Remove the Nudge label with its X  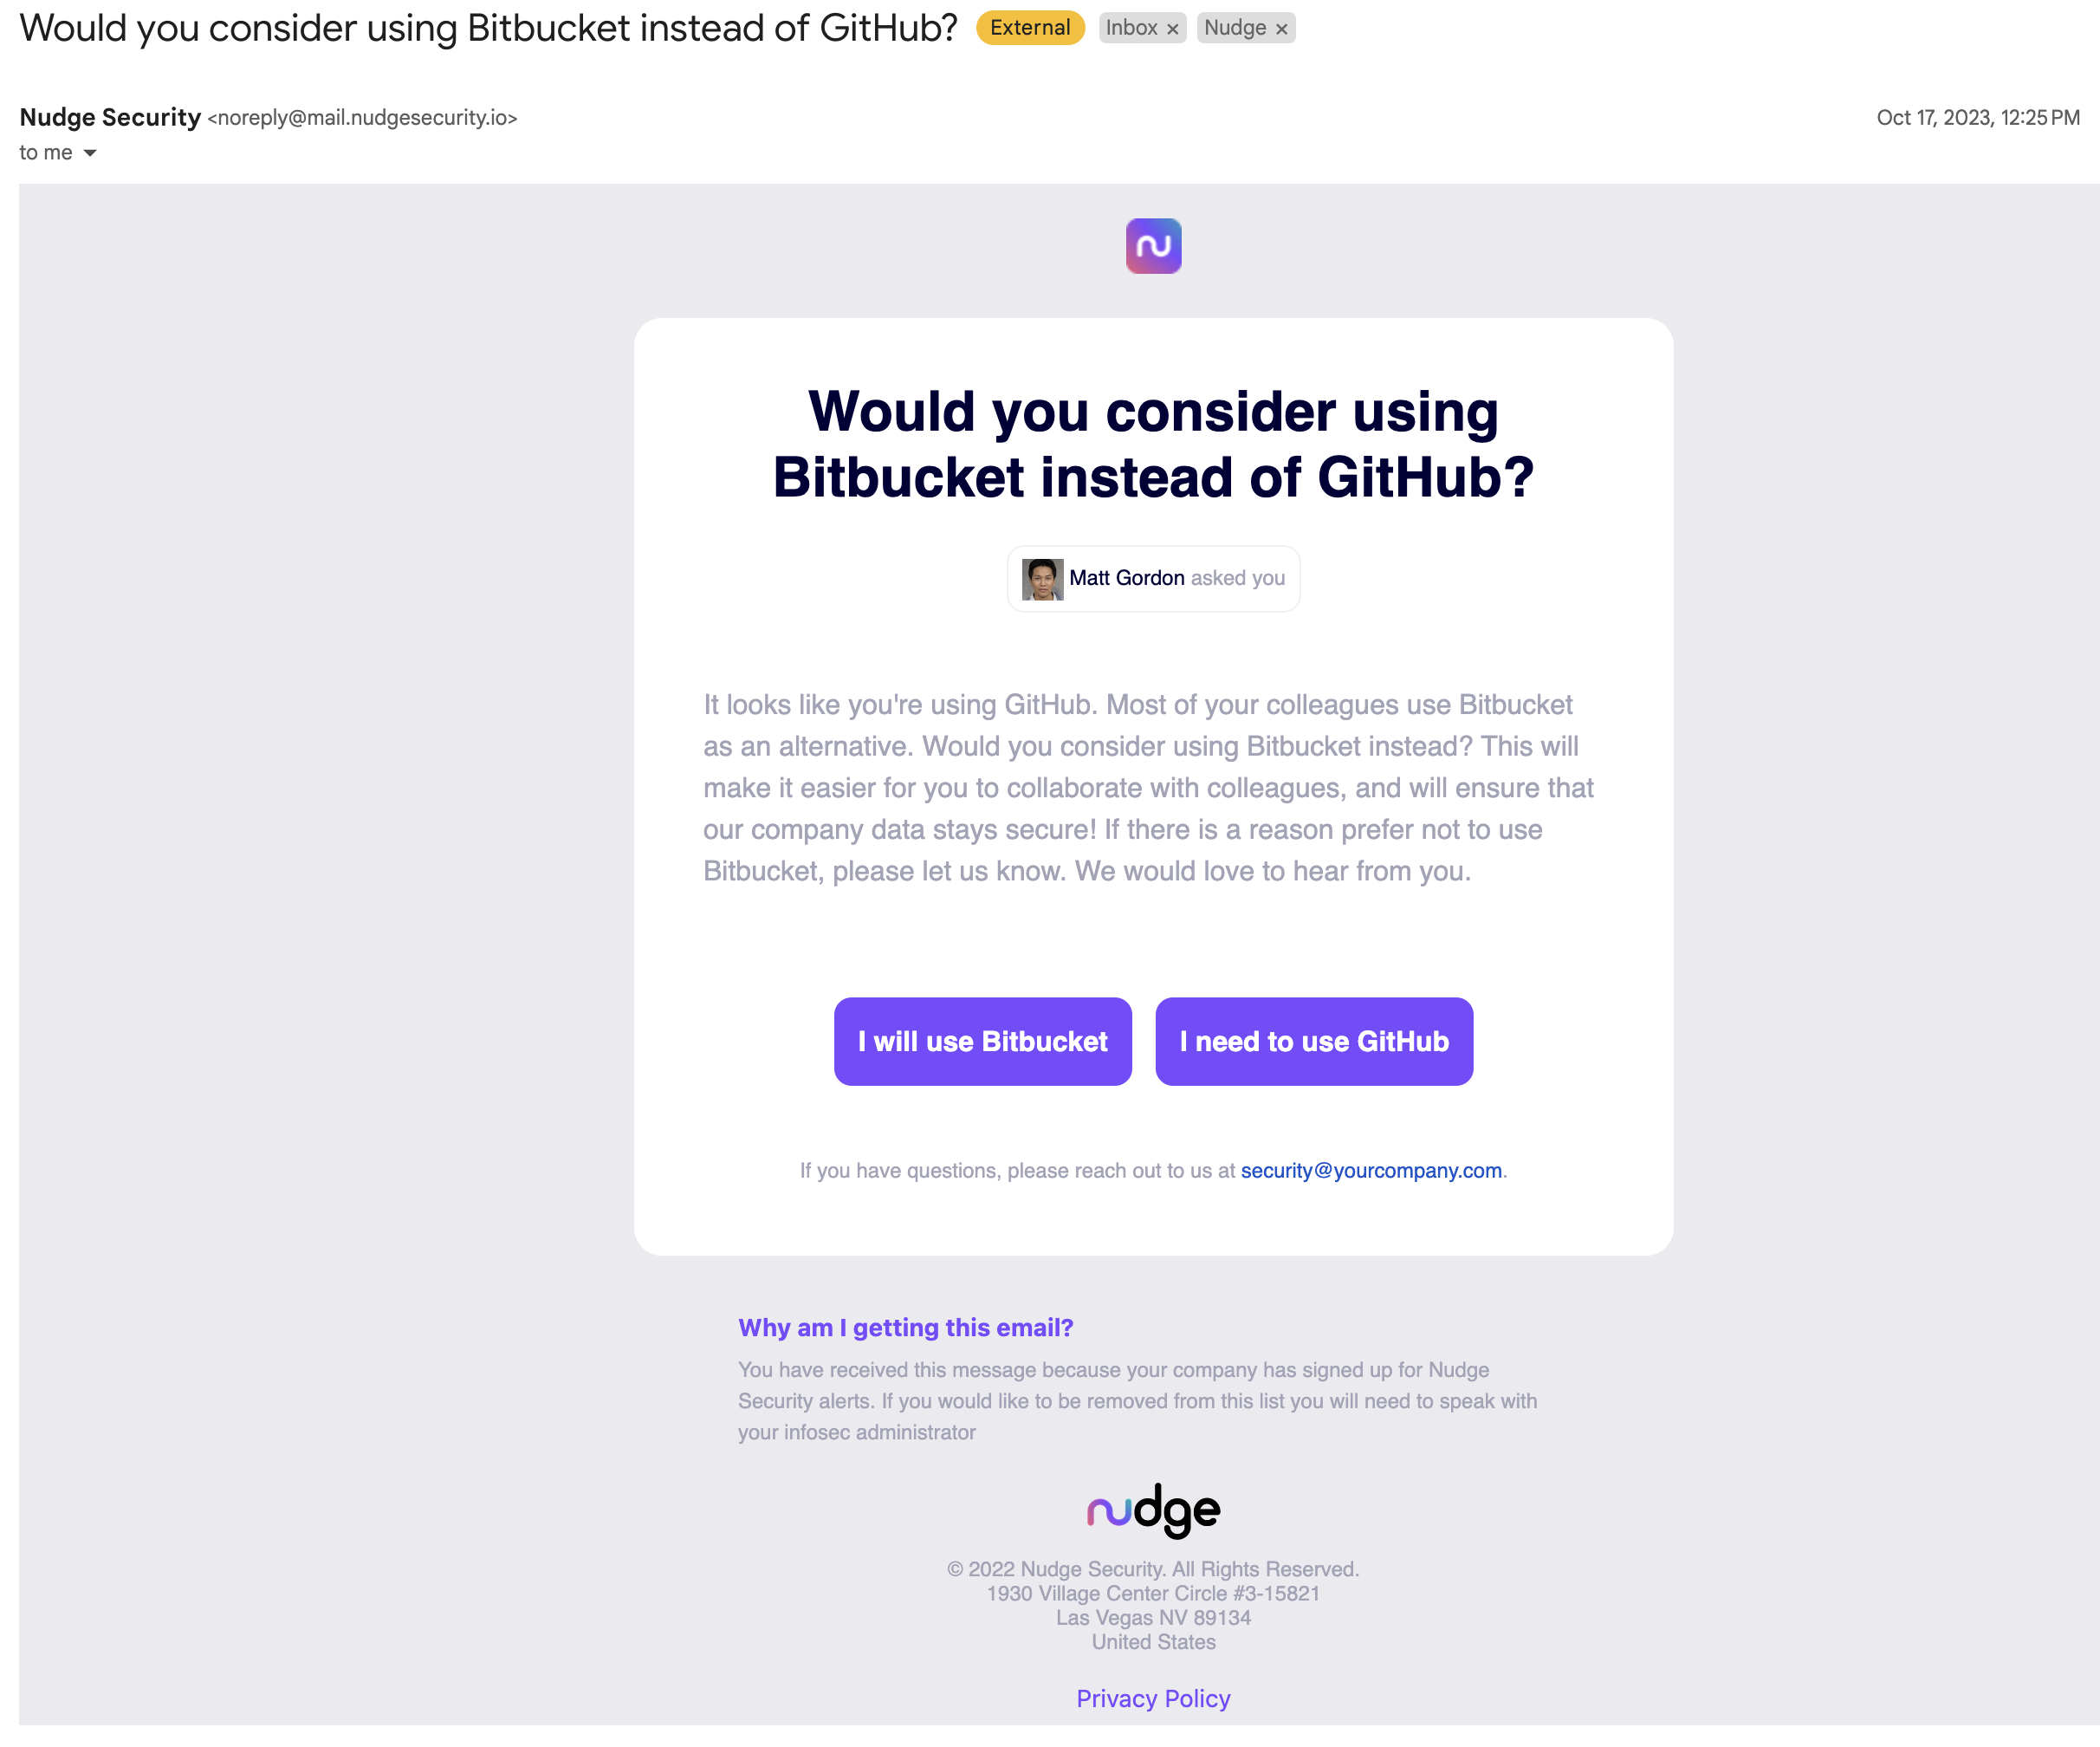1281,29
